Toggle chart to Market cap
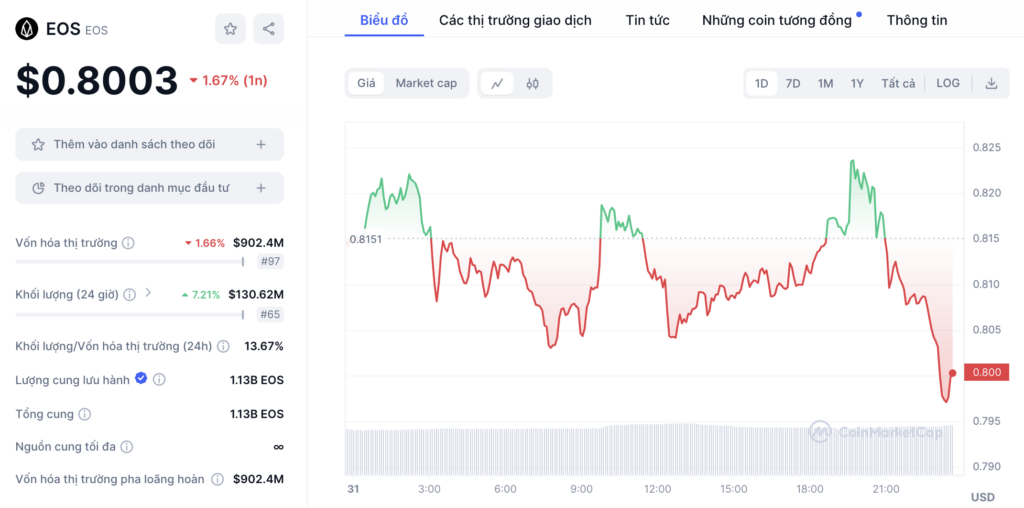The height and width of the screenshot is (508, 1024). [x=426, y=84]
